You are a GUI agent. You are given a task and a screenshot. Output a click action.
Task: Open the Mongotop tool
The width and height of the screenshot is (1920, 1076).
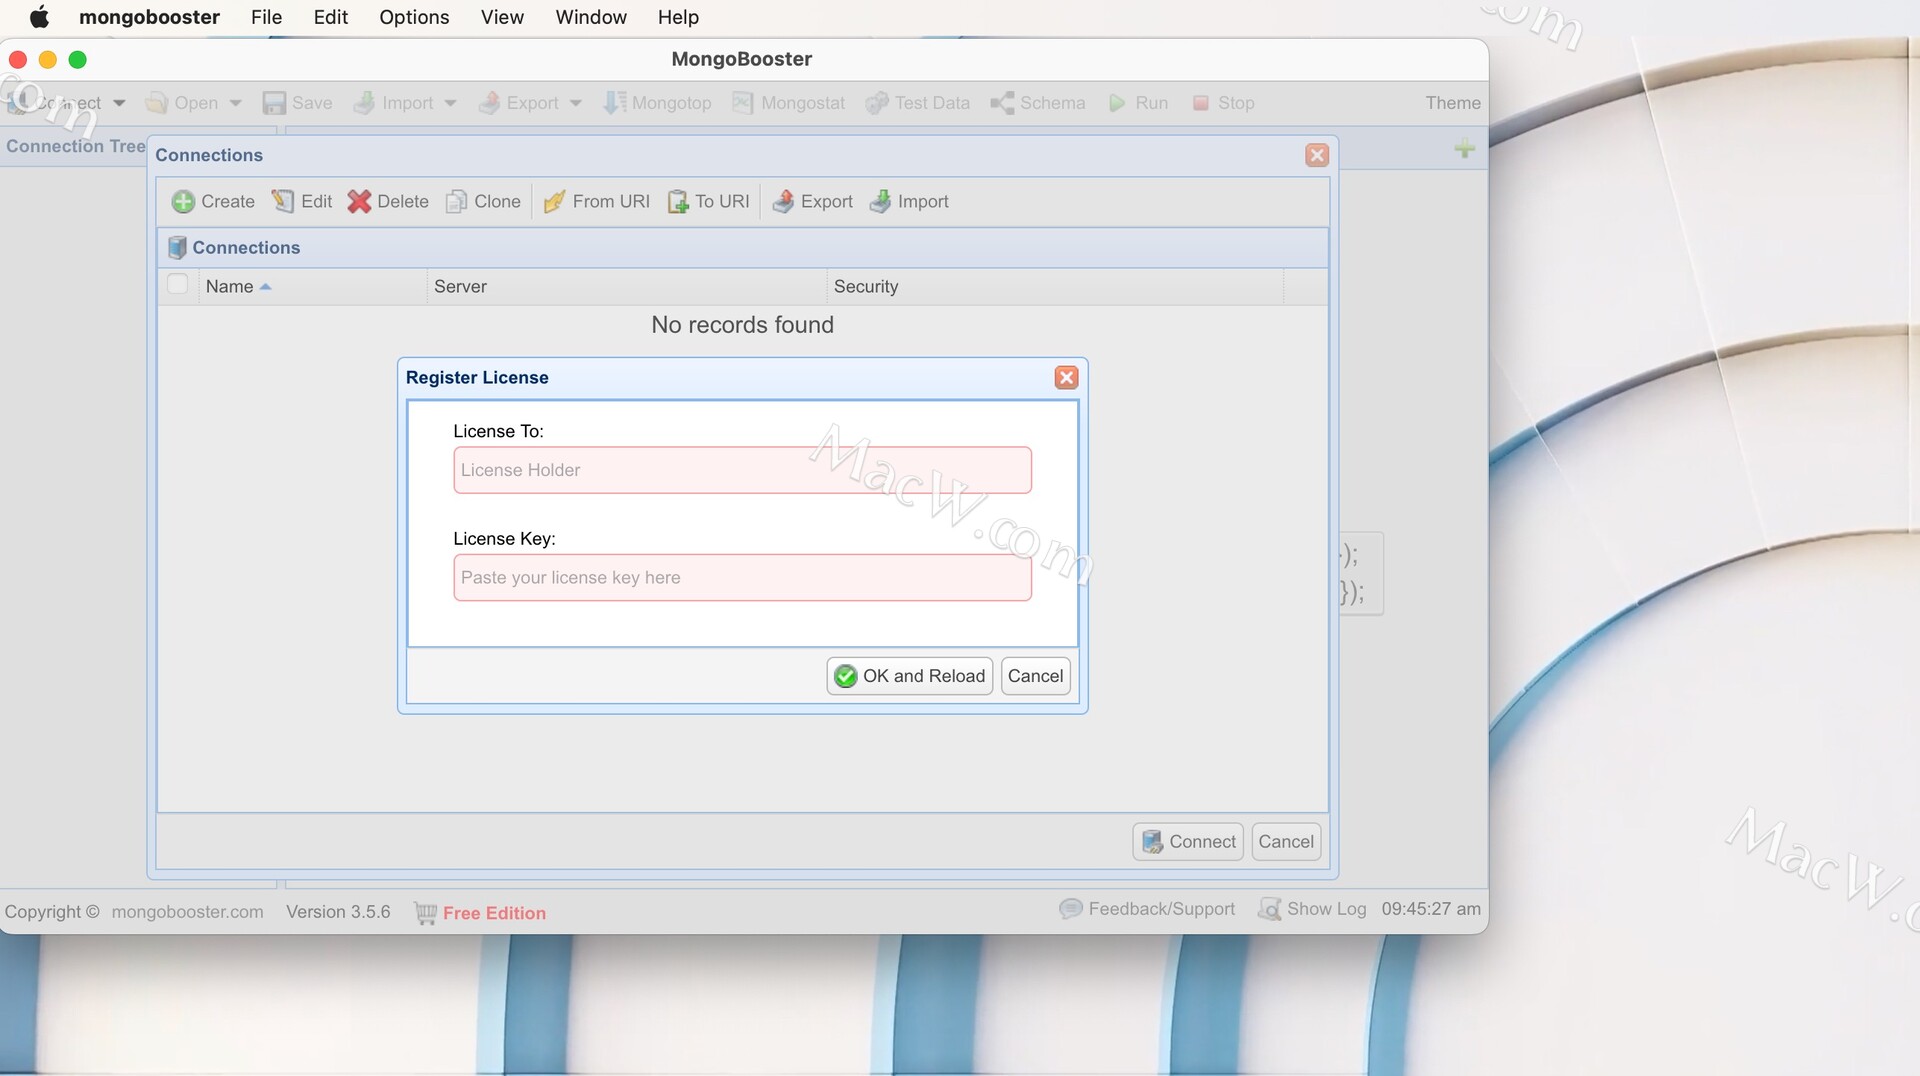click(x=657, y=103)
